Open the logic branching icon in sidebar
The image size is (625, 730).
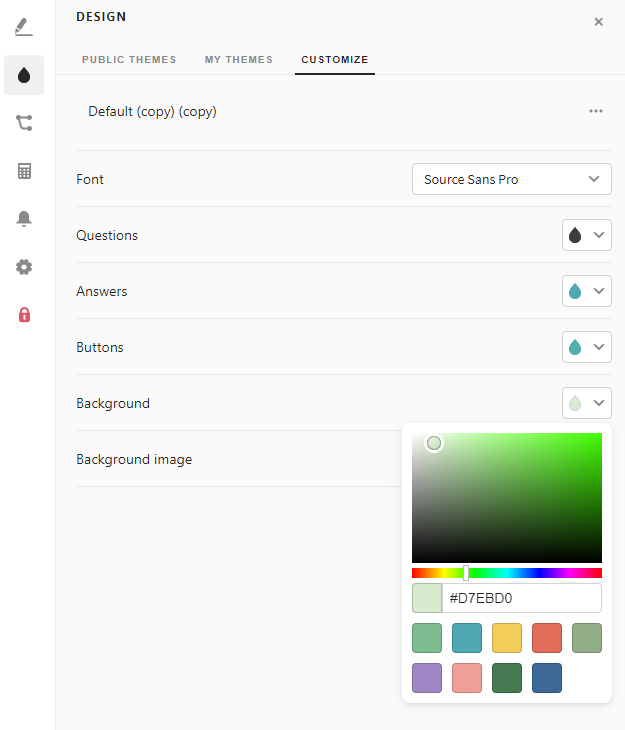point(24,123)
